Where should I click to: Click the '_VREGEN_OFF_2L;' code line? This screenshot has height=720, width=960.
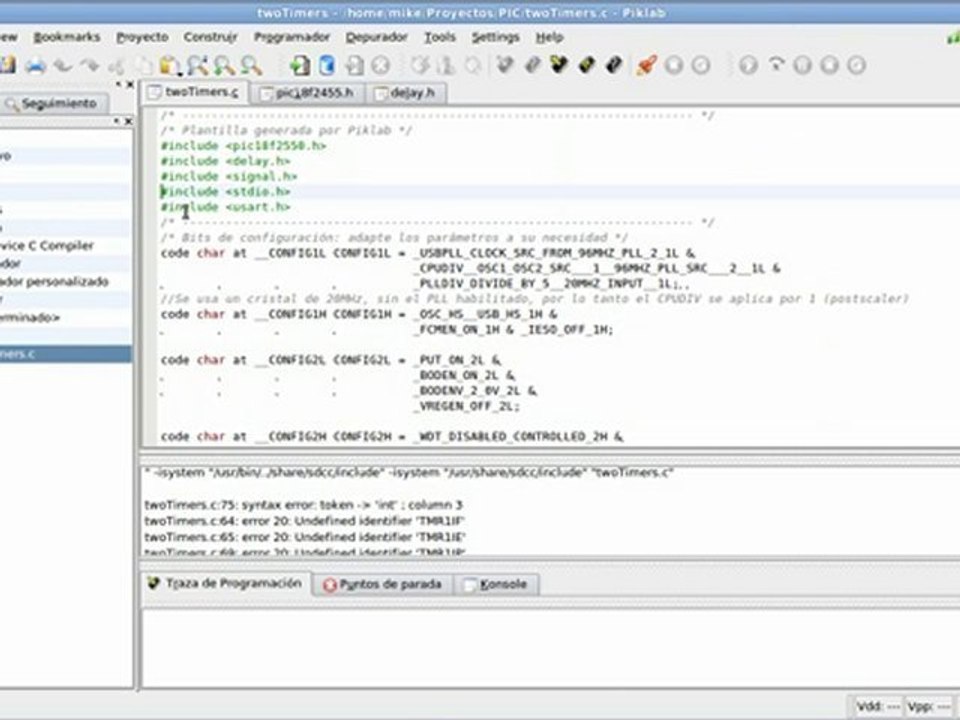[467, 406]
